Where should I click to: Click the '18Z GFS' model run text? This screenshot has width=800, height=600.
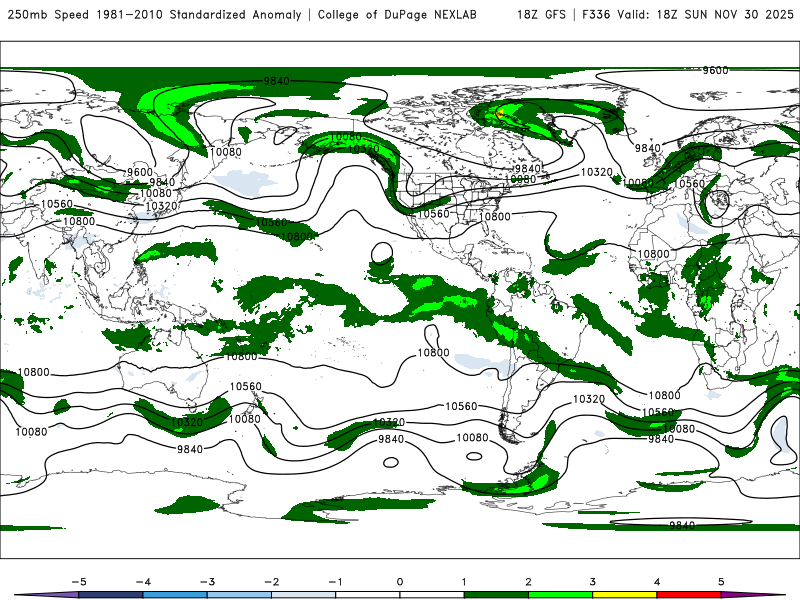pyautogui.click(x=541, y=15)
